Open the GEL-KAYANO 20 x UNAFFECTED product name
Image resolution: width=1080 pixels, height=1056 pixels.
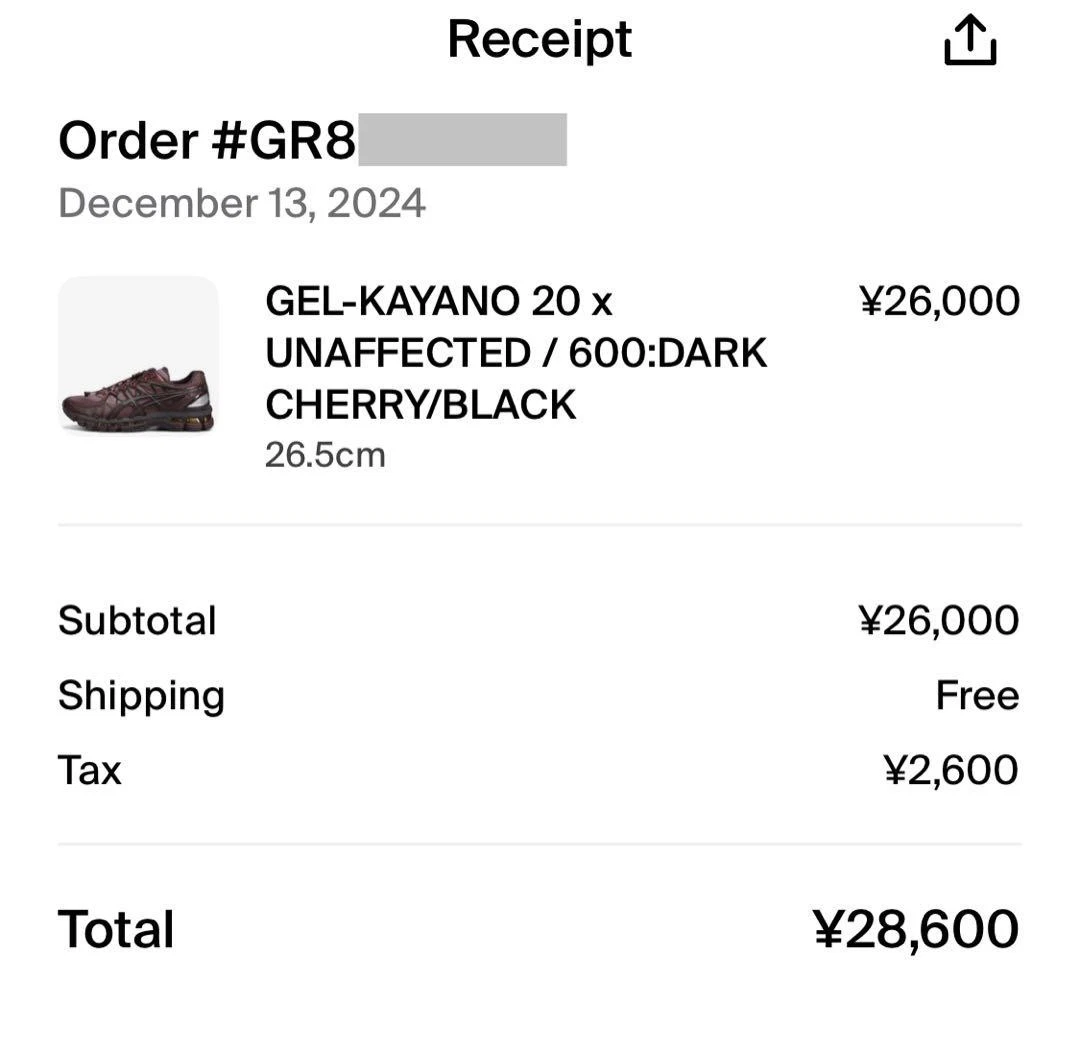pyautogui.click(x=438, y=301)
